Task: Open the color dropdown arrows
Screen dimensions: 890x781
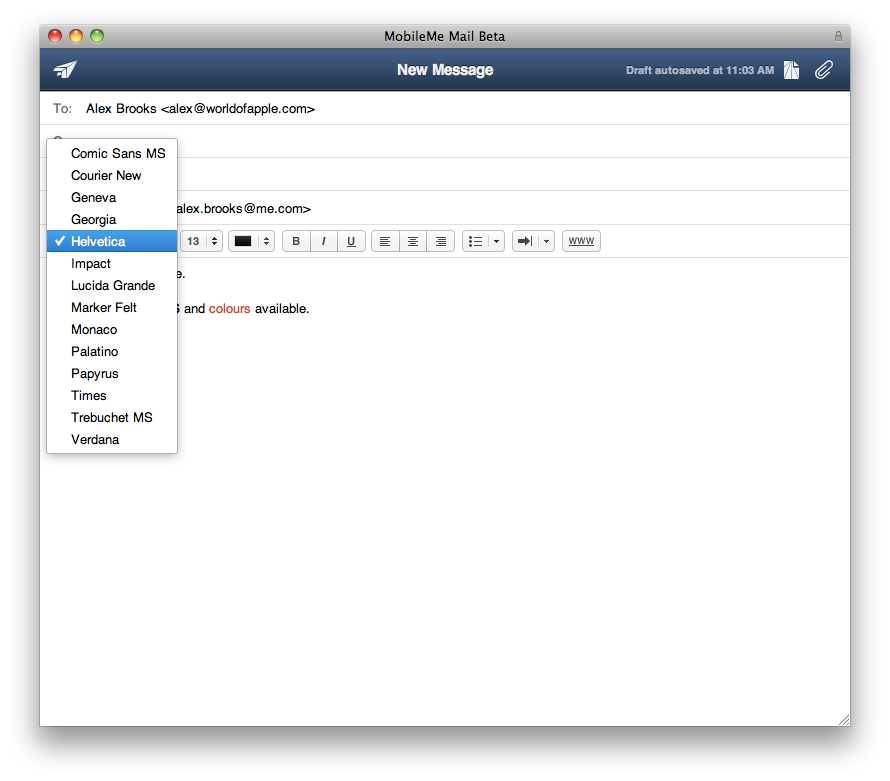Action: point(266,241)
